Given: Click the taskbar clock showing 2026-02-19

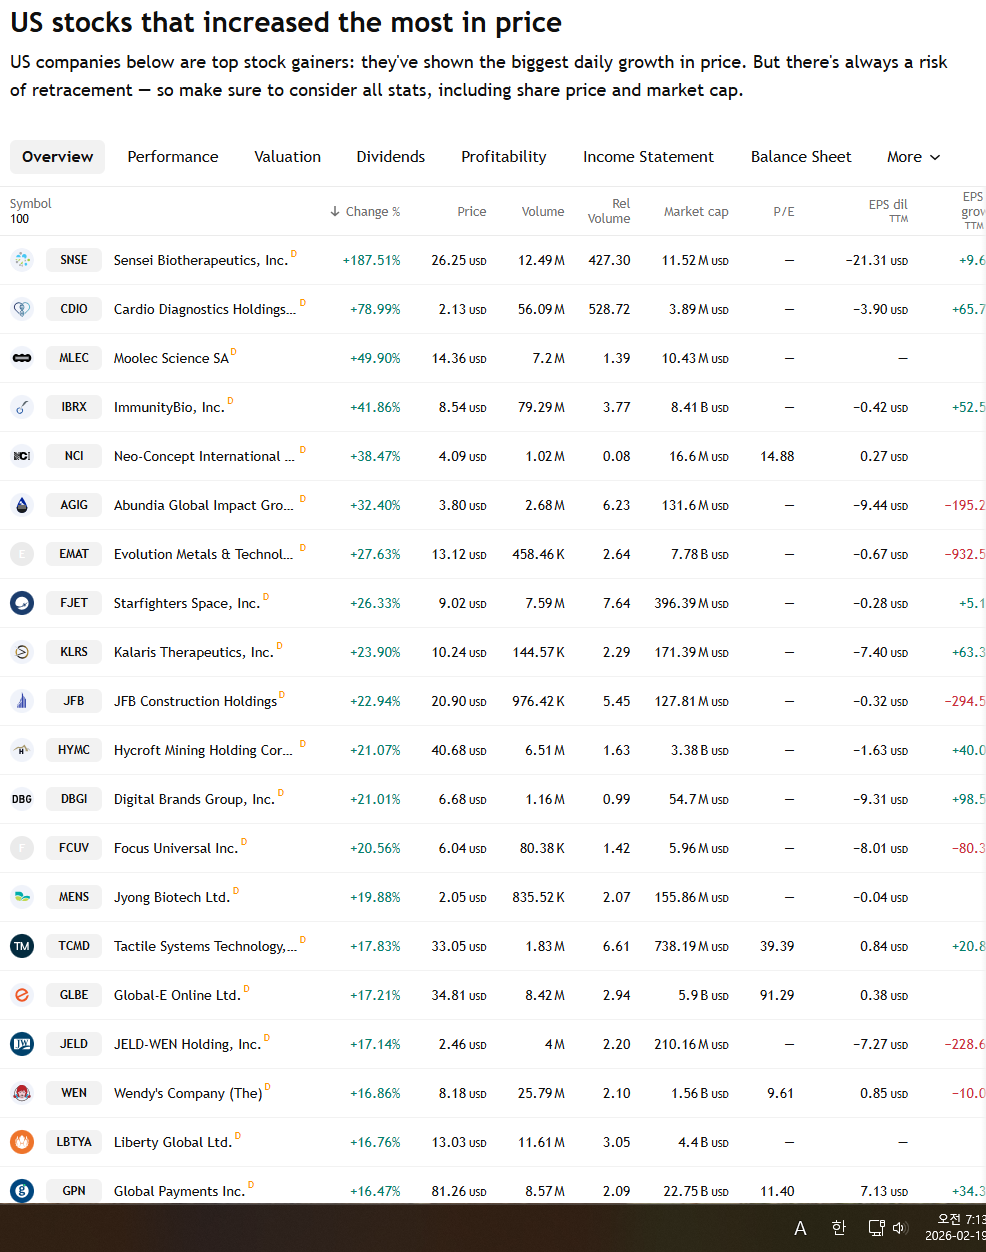Looking at the screenshot, I should [x=955, y=1228].
